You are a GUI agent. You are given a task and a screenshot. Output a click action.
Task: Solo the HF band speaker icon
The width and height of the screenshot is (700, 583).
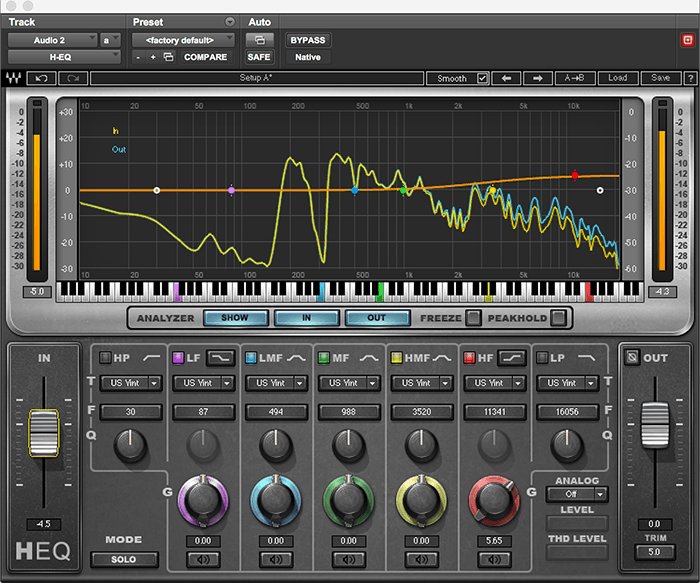pos(494,559)
